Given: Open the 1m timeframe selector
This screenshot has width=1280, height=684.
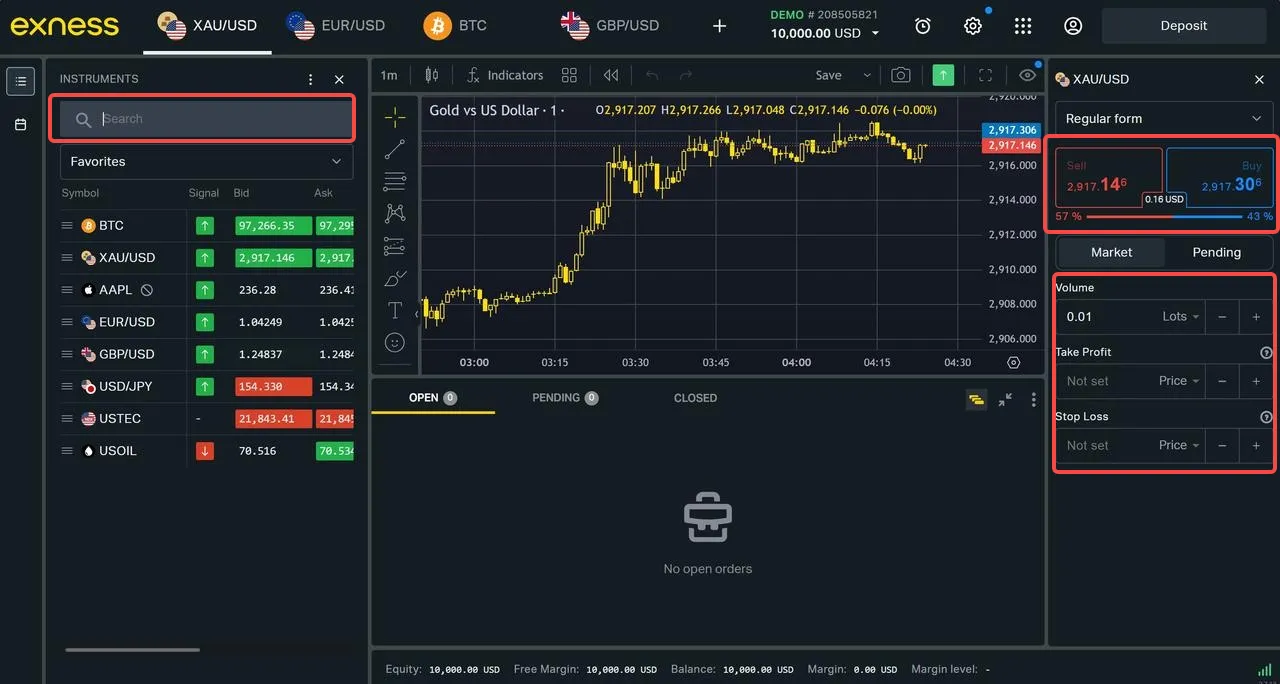Looking at the screenshot, I should (389, 75).
